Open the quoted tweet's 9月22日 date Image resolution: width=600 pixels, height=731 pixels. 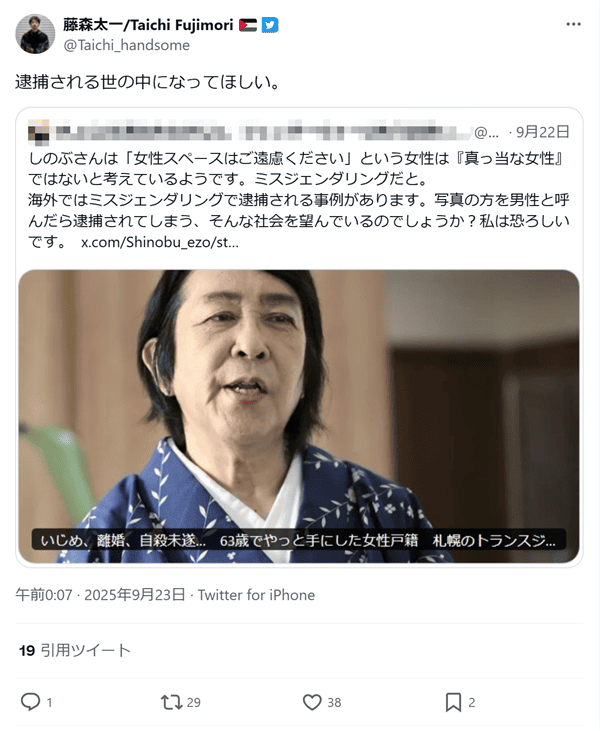[x=543, y=132]
